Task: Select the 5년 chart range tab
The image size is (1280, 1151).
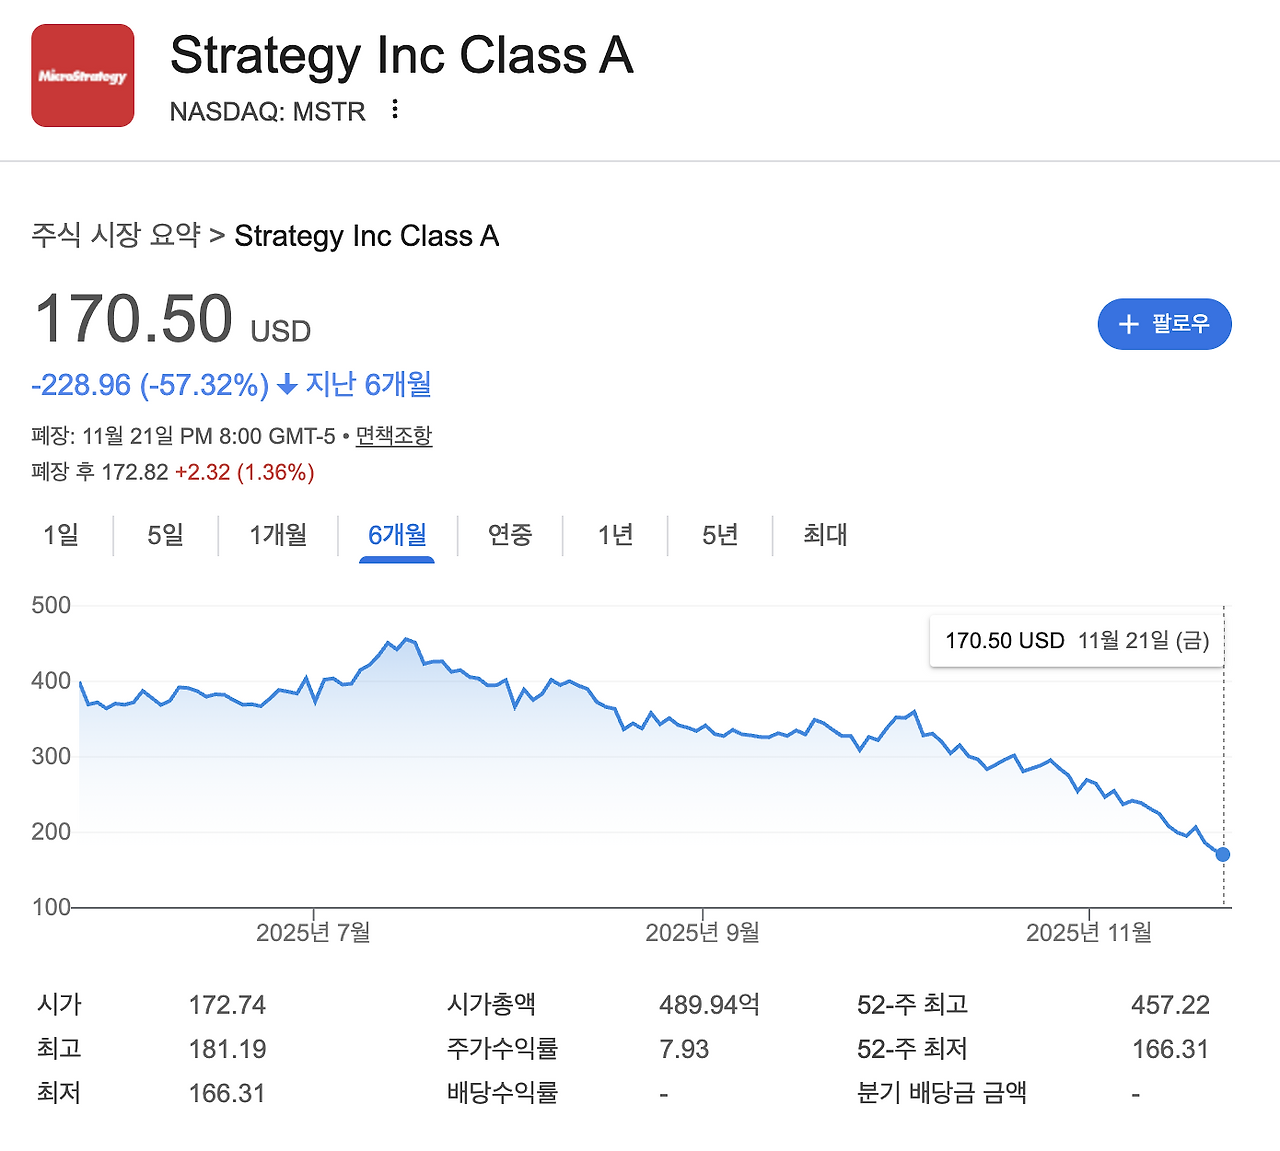Action: [720, 535]
